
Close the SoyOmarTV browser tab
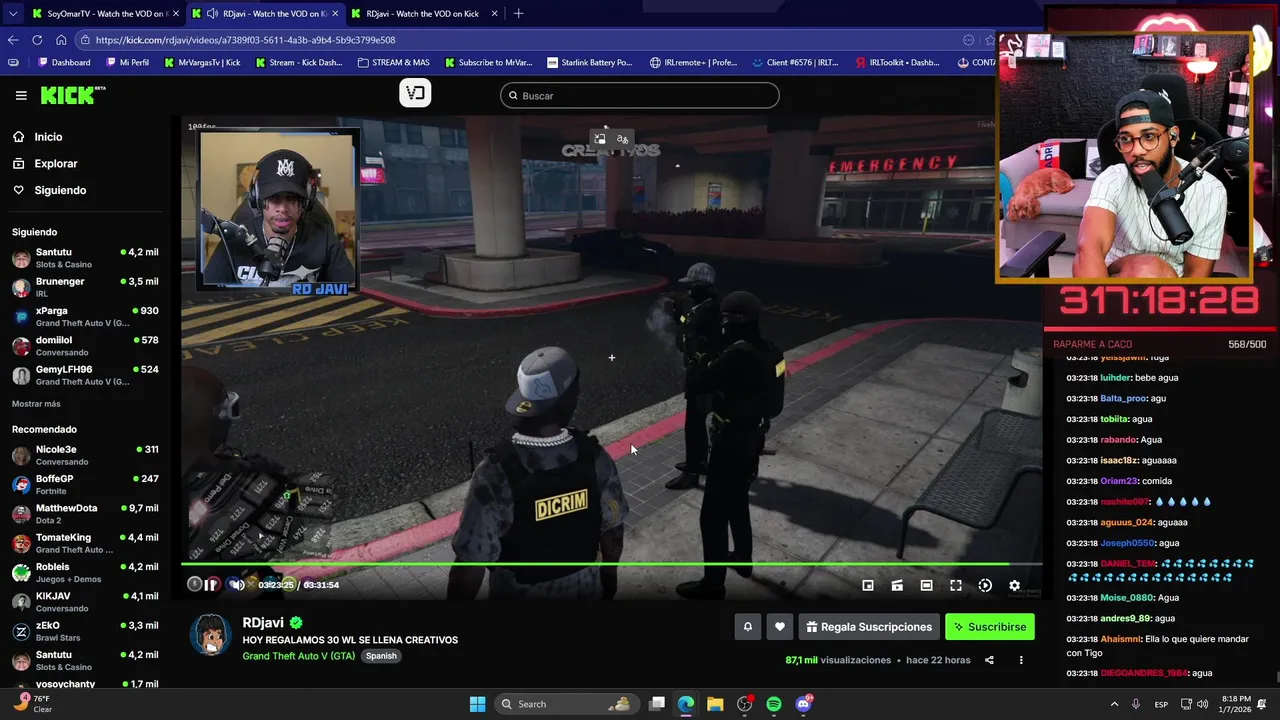click(x=176, y=14)
